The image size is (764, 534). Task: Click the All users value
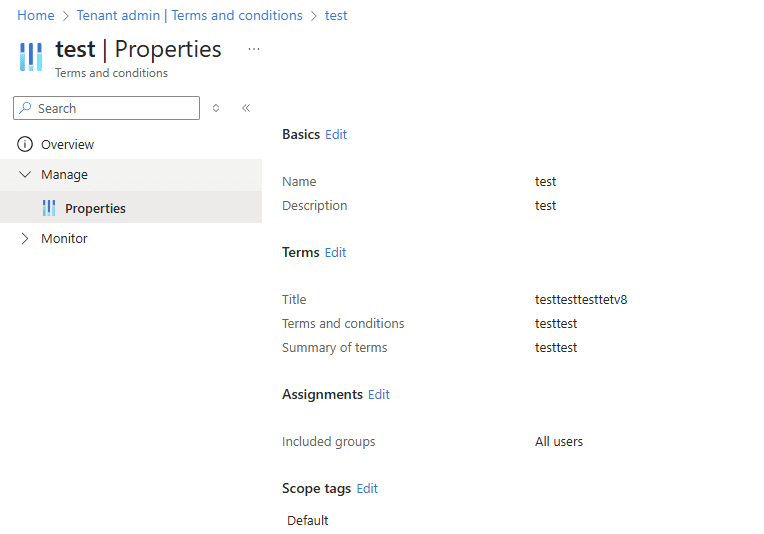click(558, 441)
